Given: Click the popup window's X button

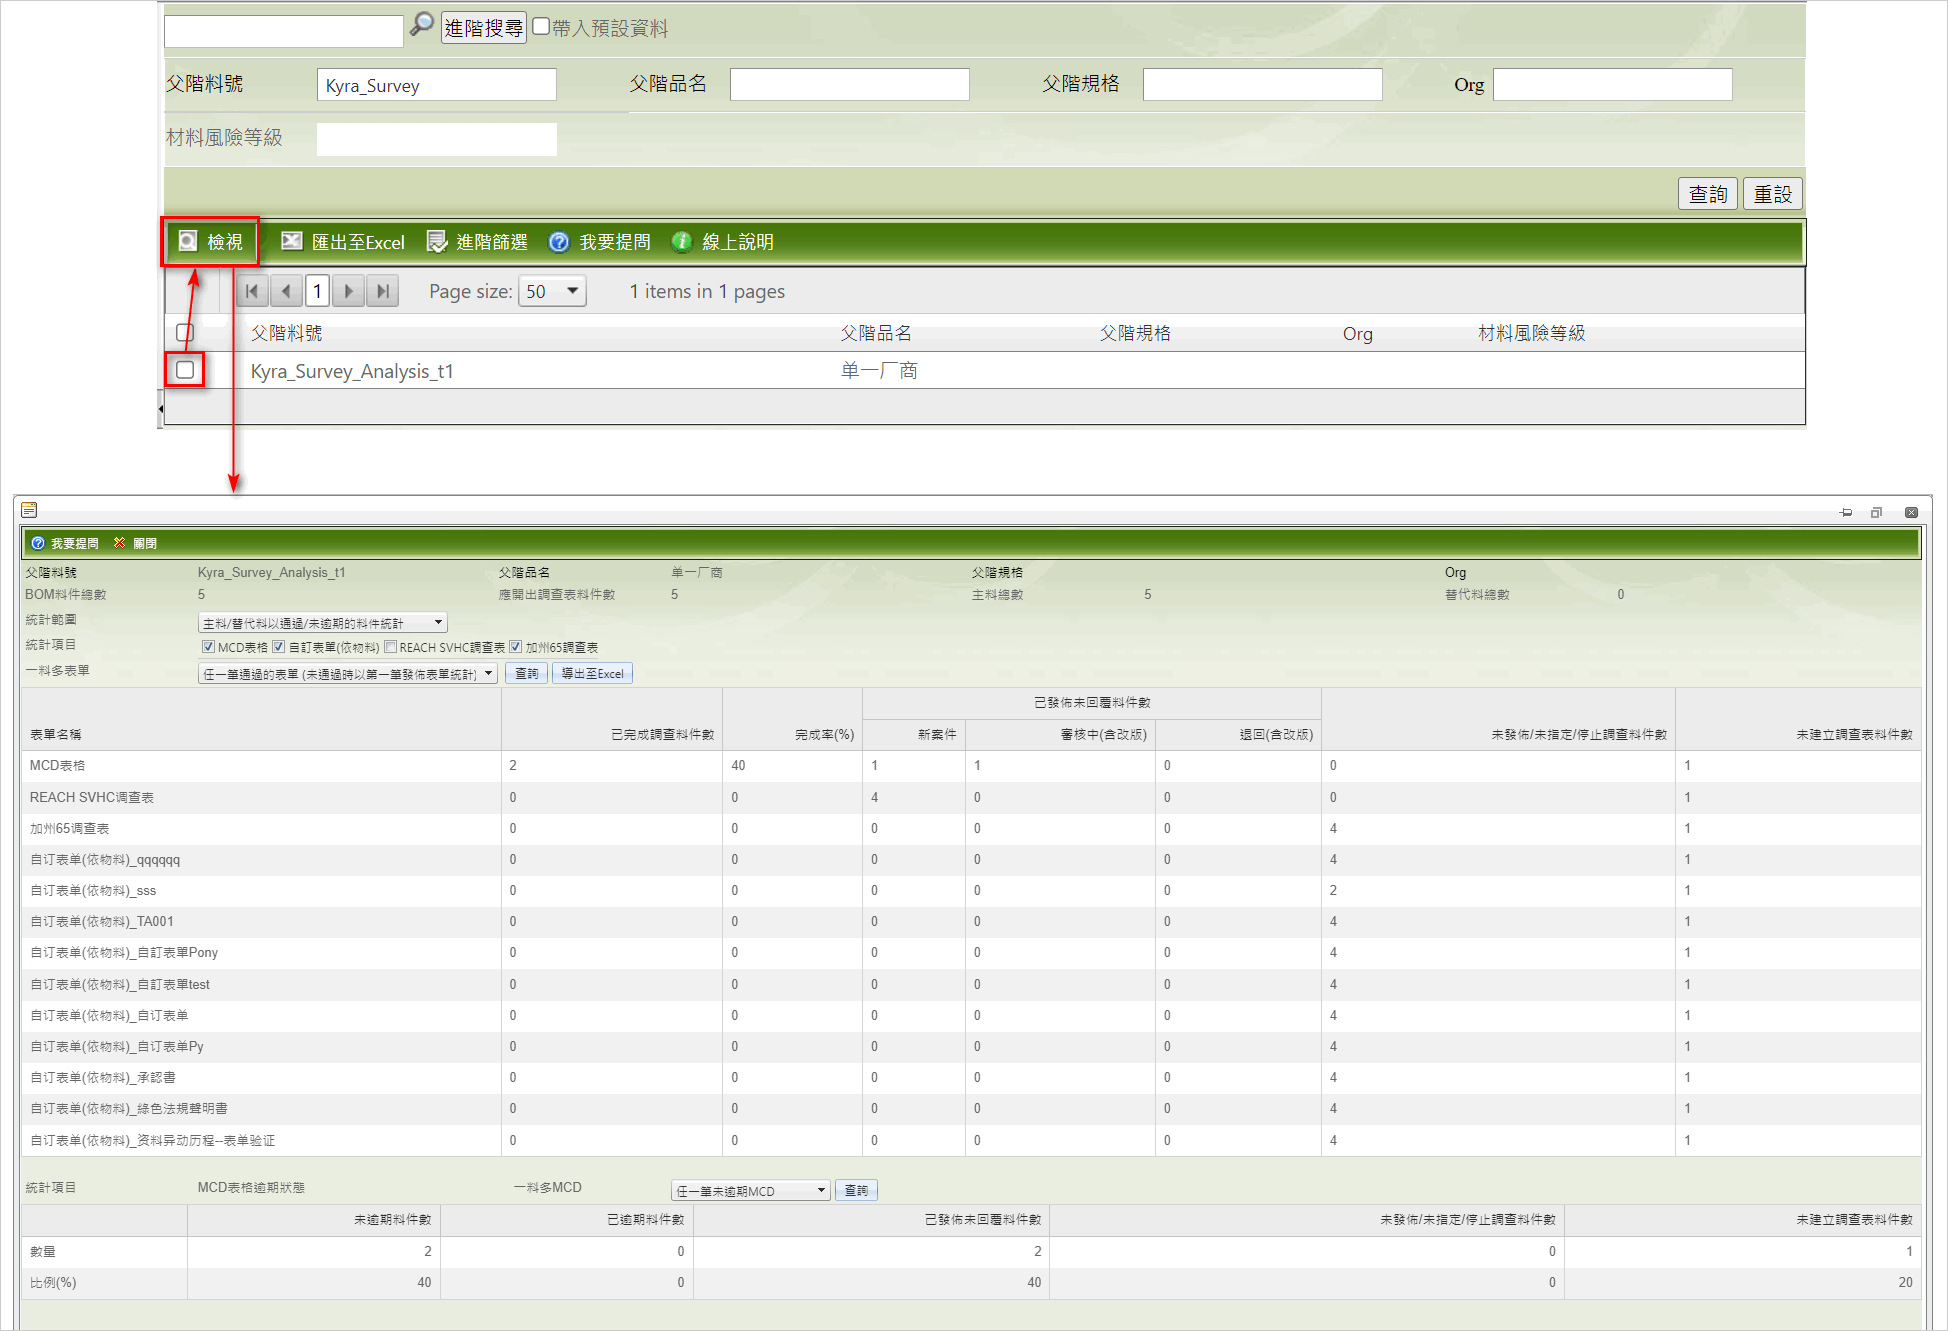Looking at the screenshot, I should (x=1911, y=512).
